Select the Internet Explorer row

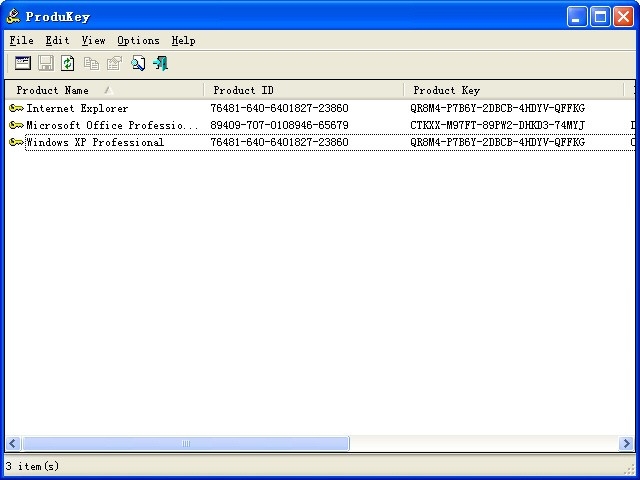pos(320,108)
